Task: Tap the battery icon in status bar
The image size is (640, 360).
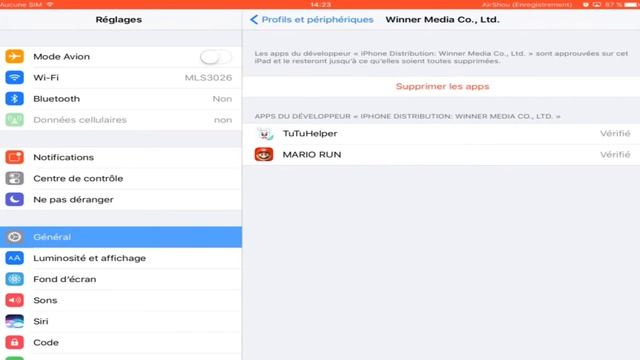Action: (631, 4)
